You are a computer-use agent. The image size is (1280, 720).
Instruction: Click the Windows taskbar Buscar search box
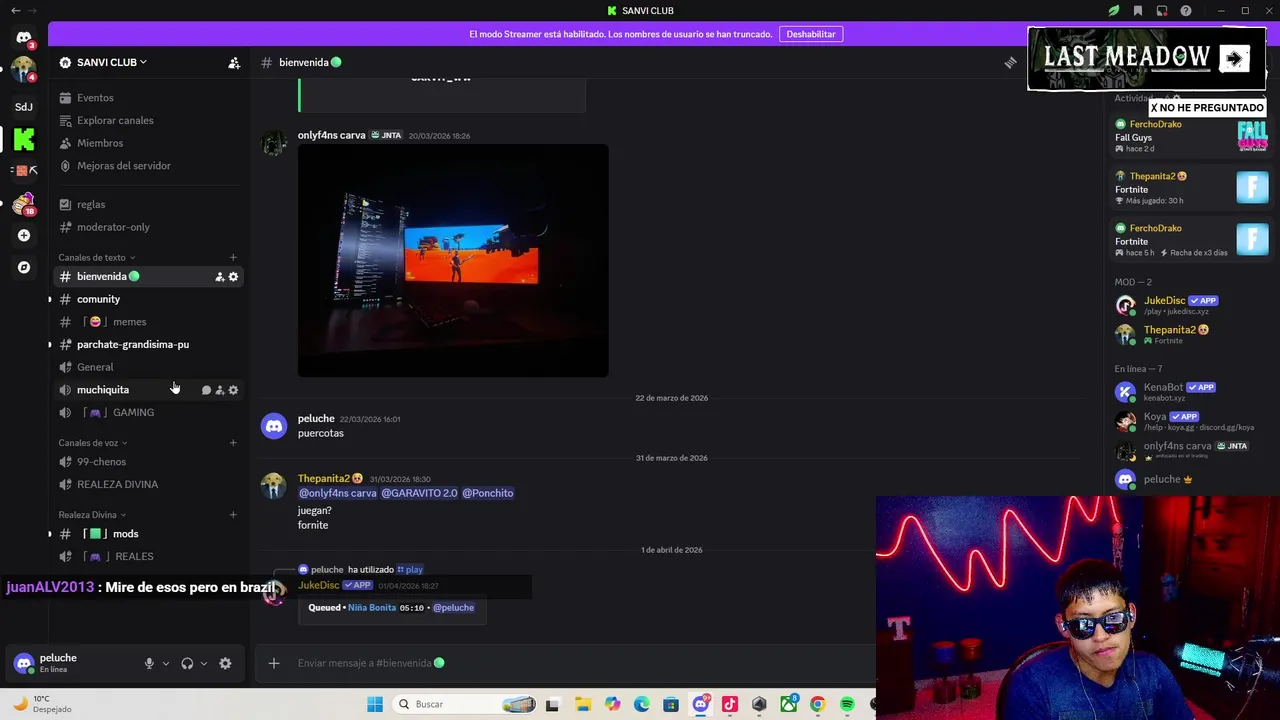point(464,704)
